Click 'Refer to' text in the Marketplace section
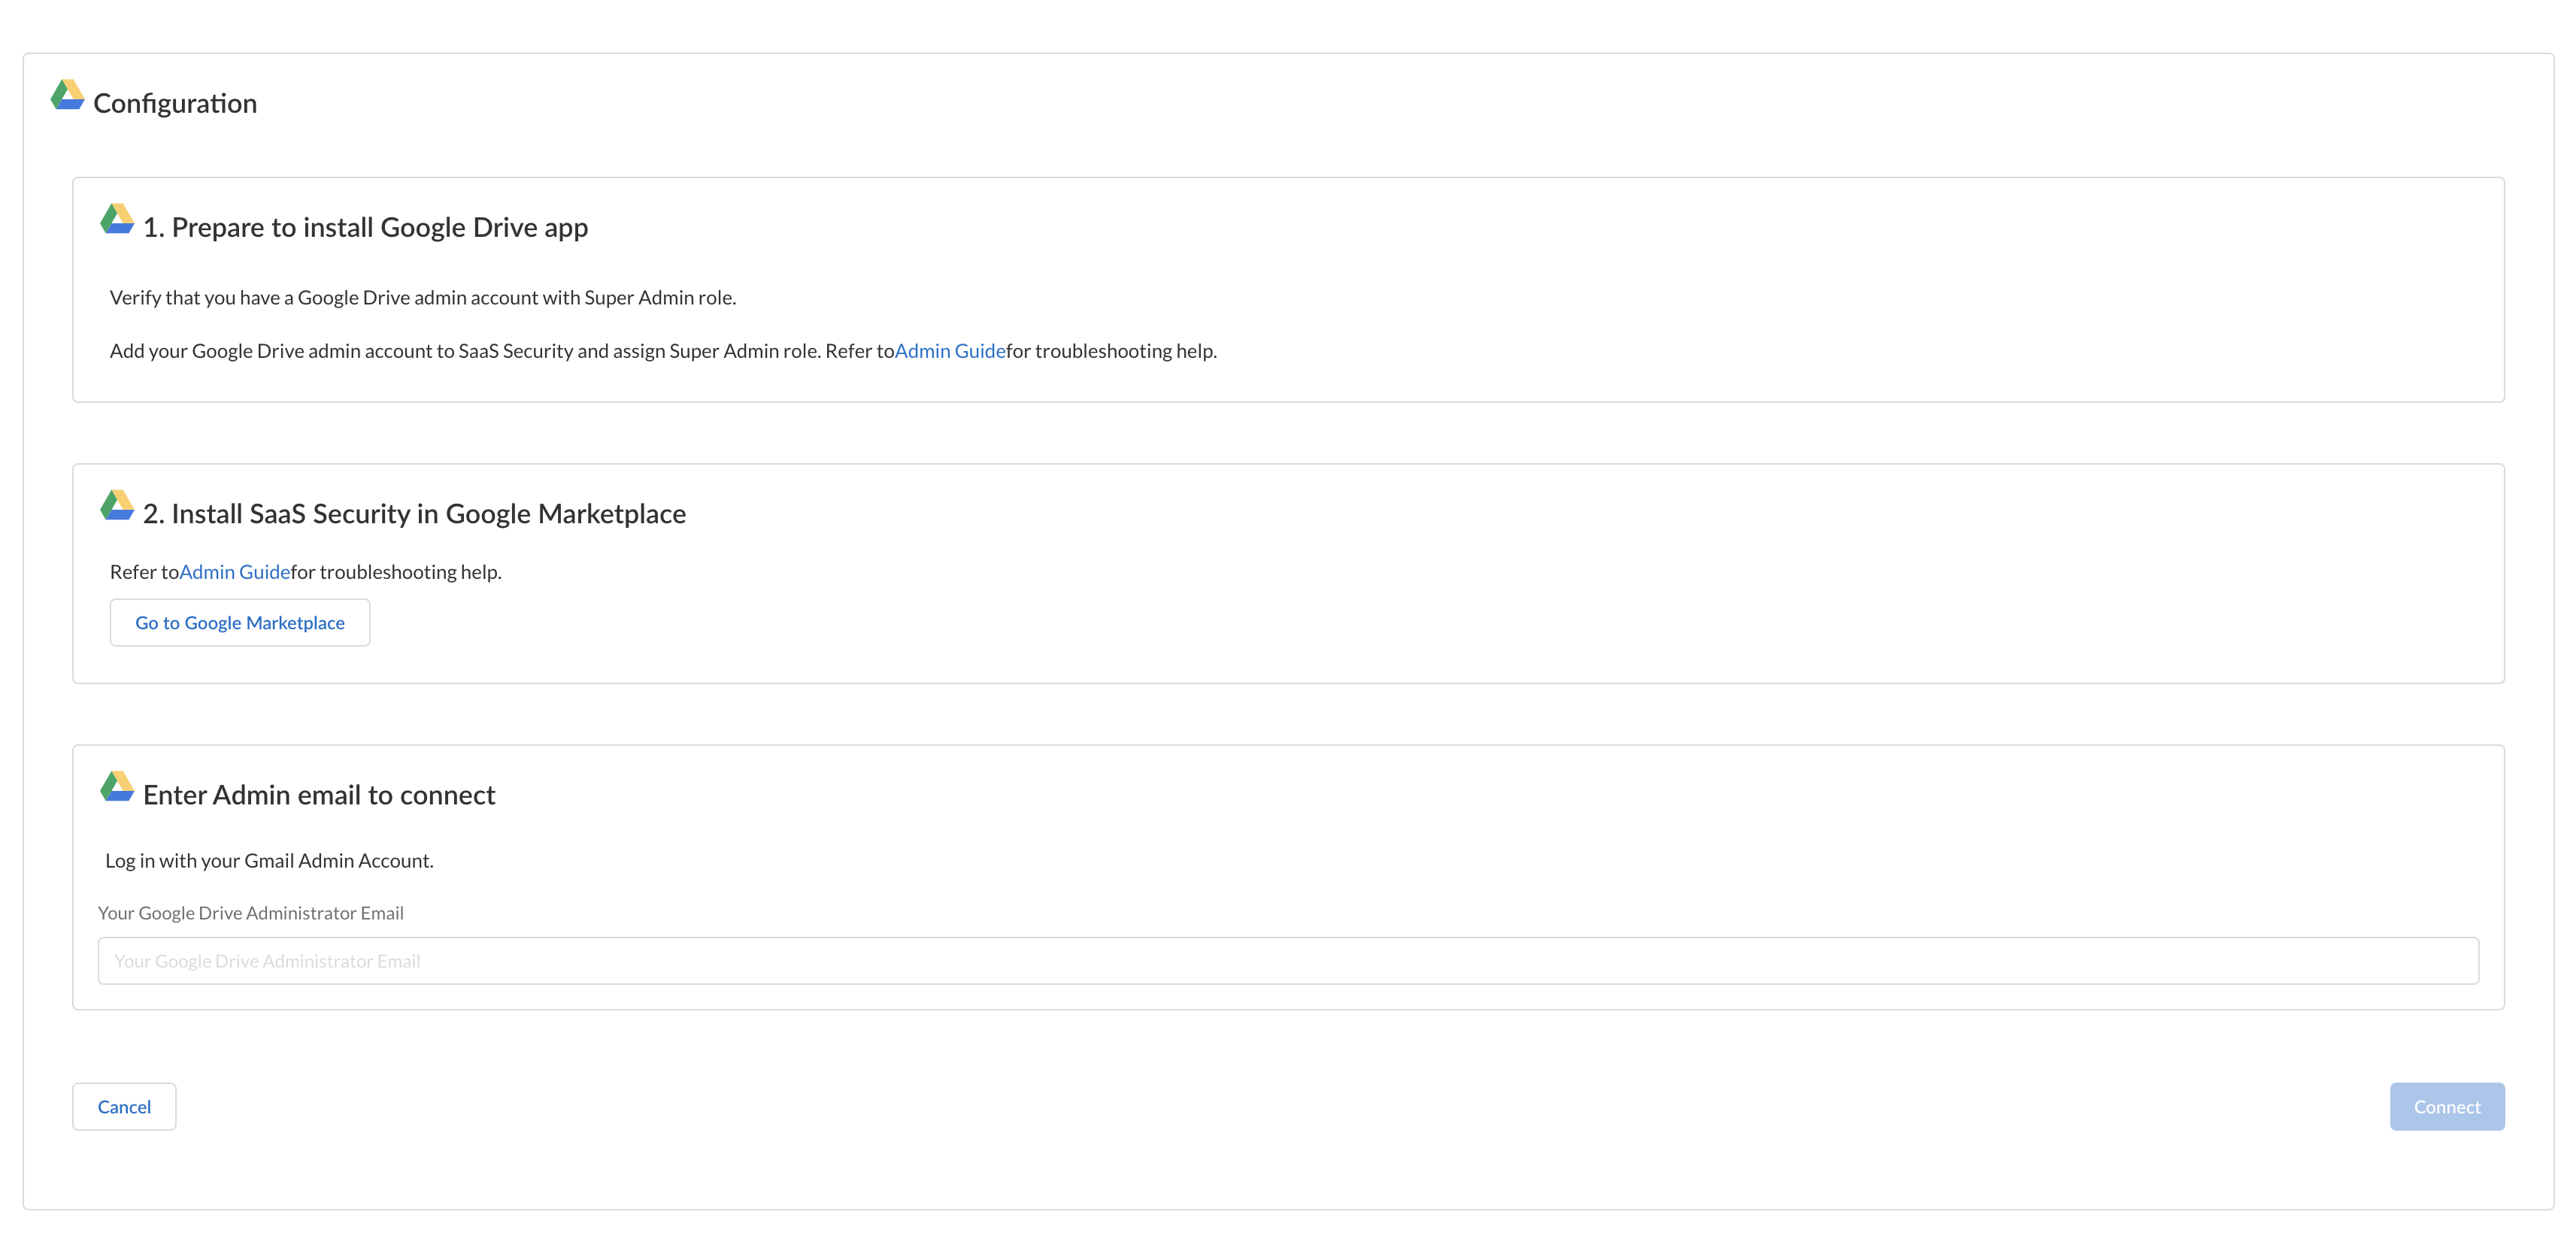 (x=143, y=572)
